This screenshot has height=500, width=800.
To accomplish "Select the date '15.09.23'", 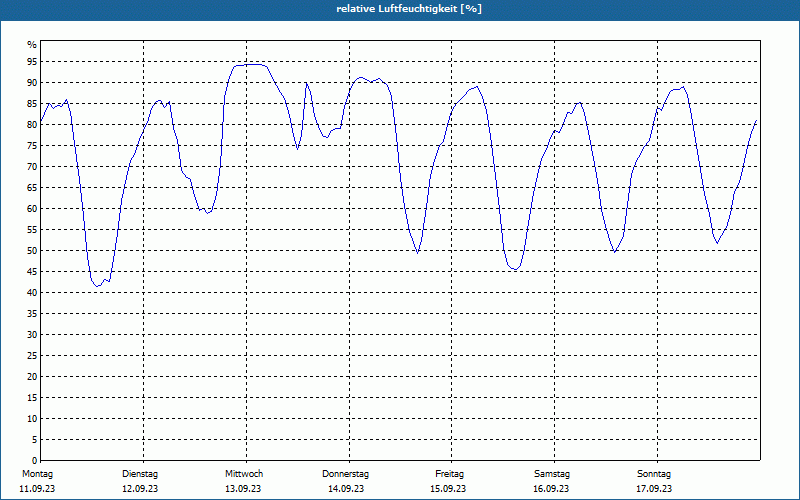I will click(x=448, y=489).
